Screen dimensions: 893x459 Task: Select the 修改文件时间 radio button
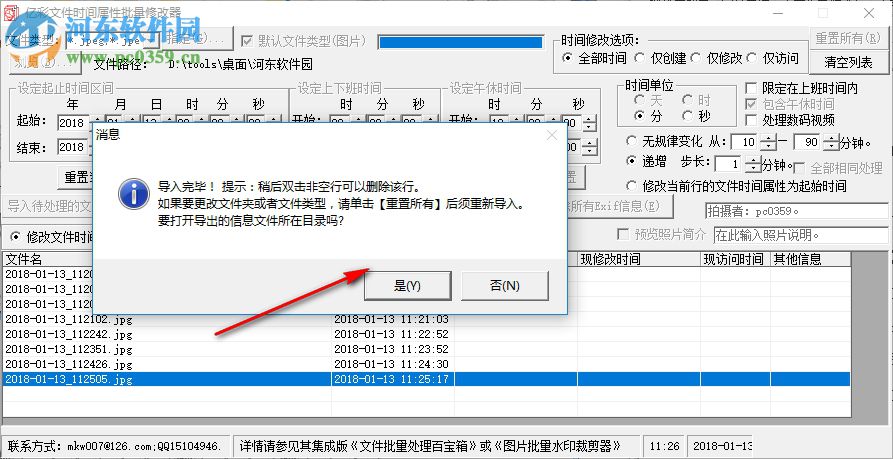point(51,236)
